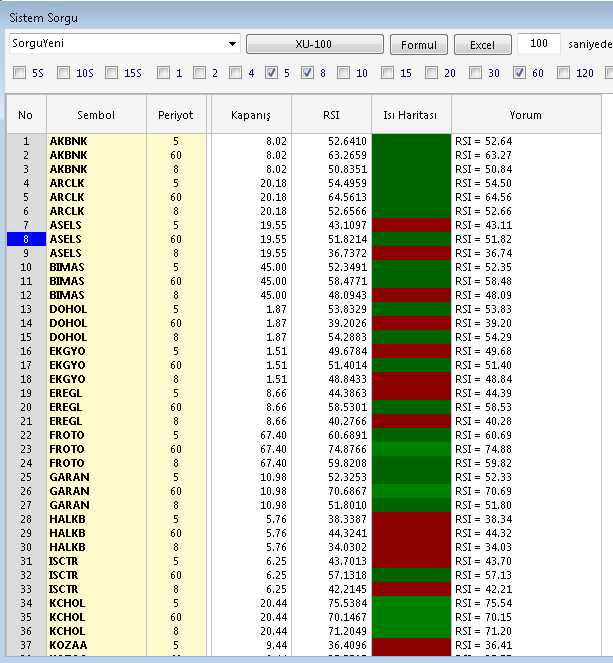
Task: Uncheck the 8 minute period checkbox
Action: tap(307, 73)
